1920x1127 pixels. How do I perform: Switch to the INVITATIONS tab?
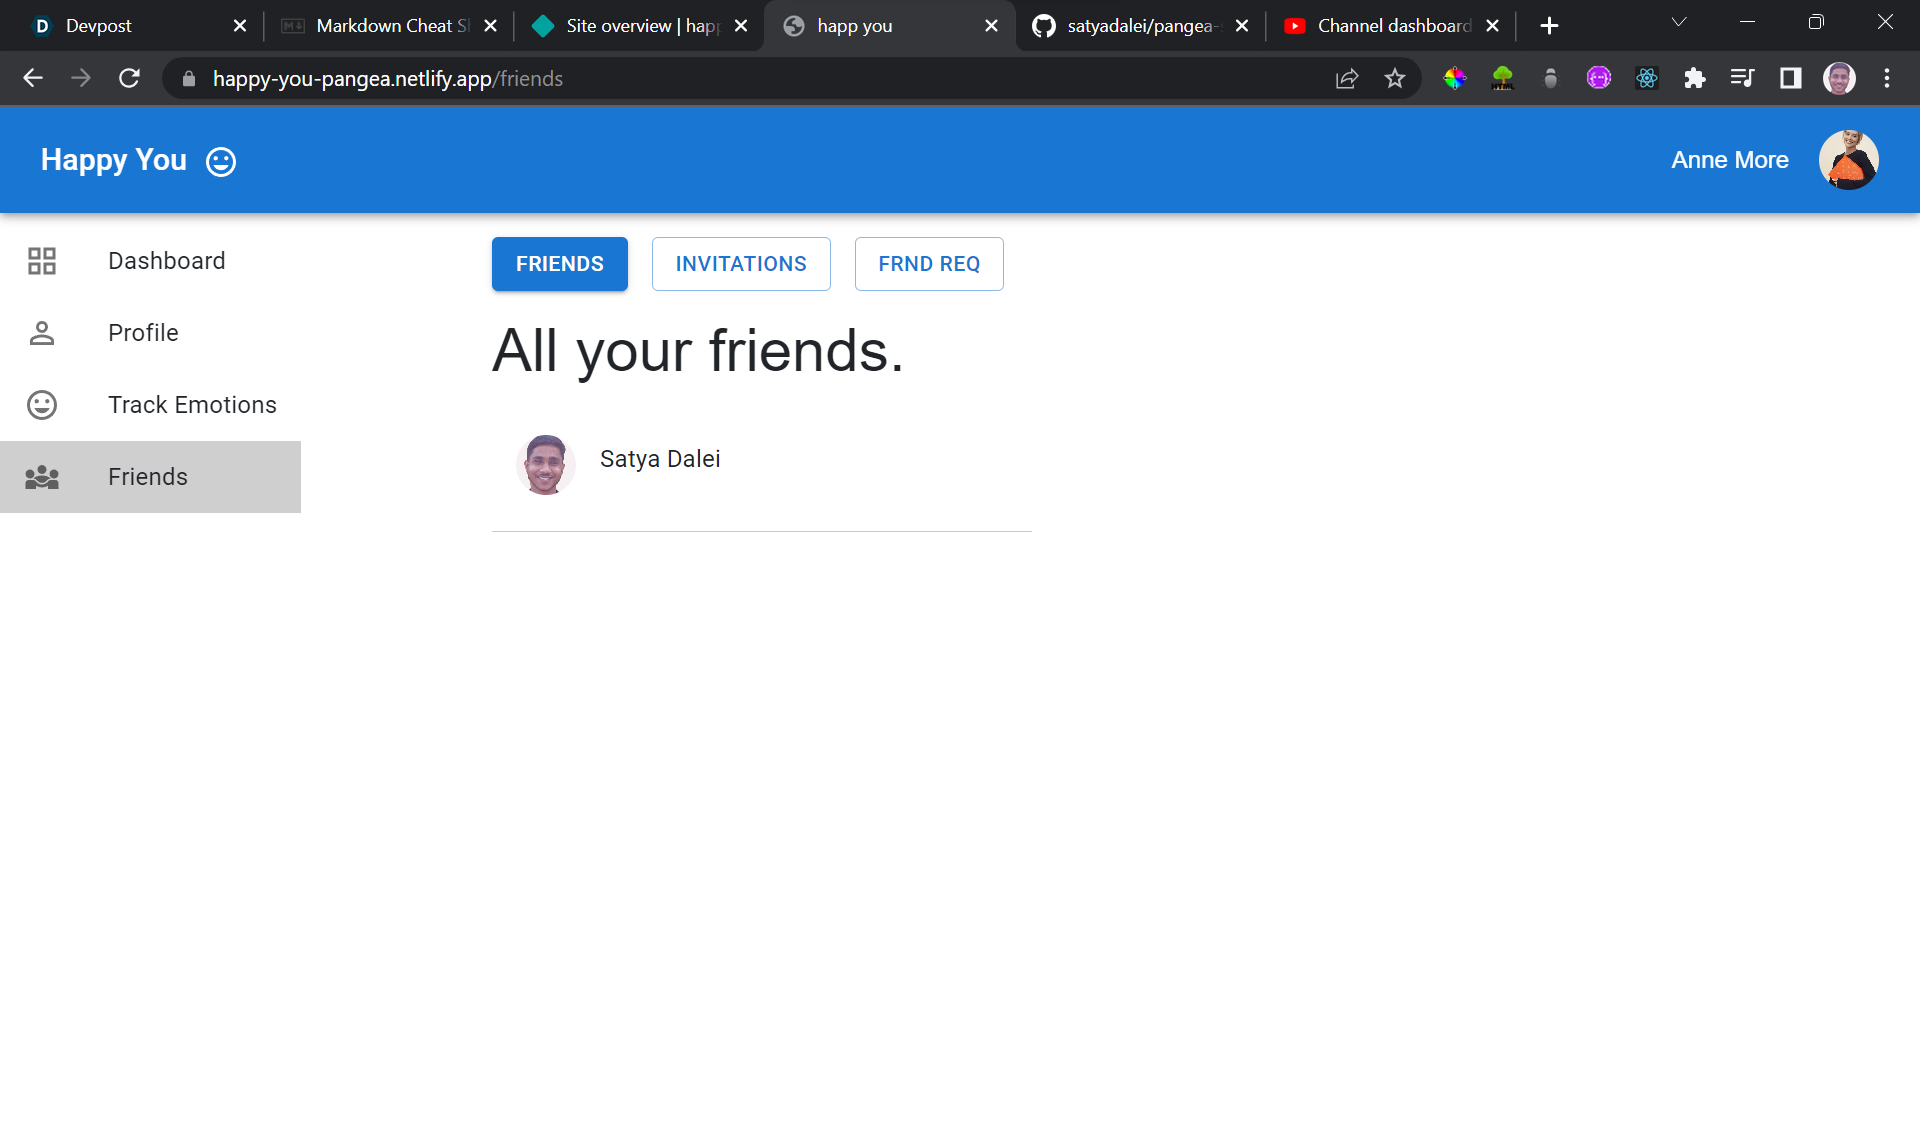[x=741, y=264]
